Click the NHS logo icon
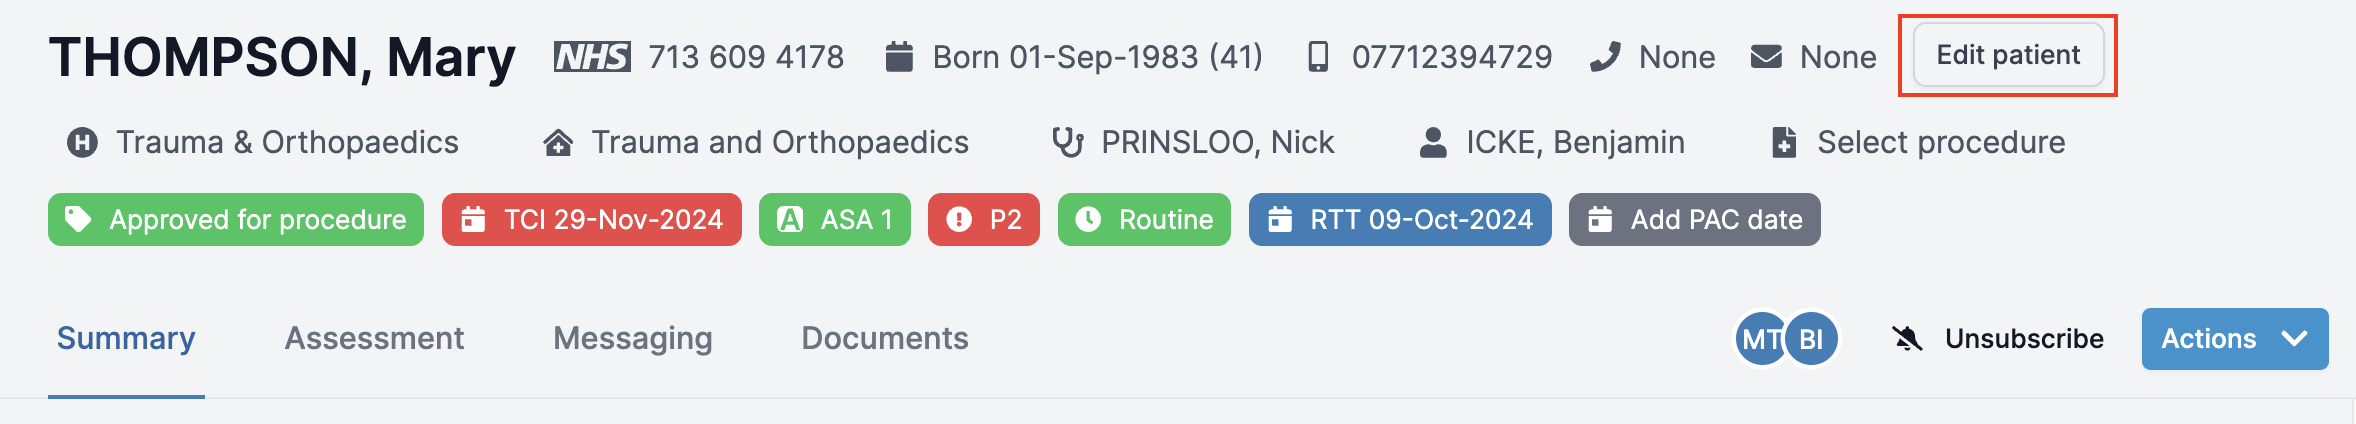The image size is (2356, 424). (592, 57)
